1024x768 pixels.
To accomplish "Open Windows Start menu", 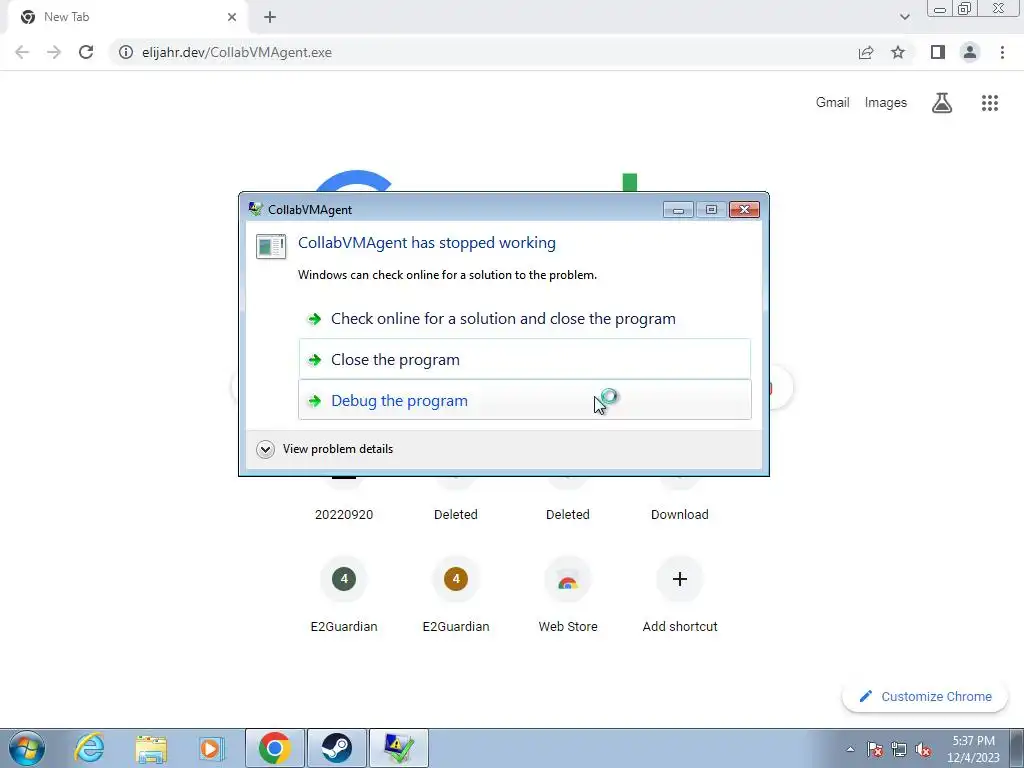I will tap(27, 748).
